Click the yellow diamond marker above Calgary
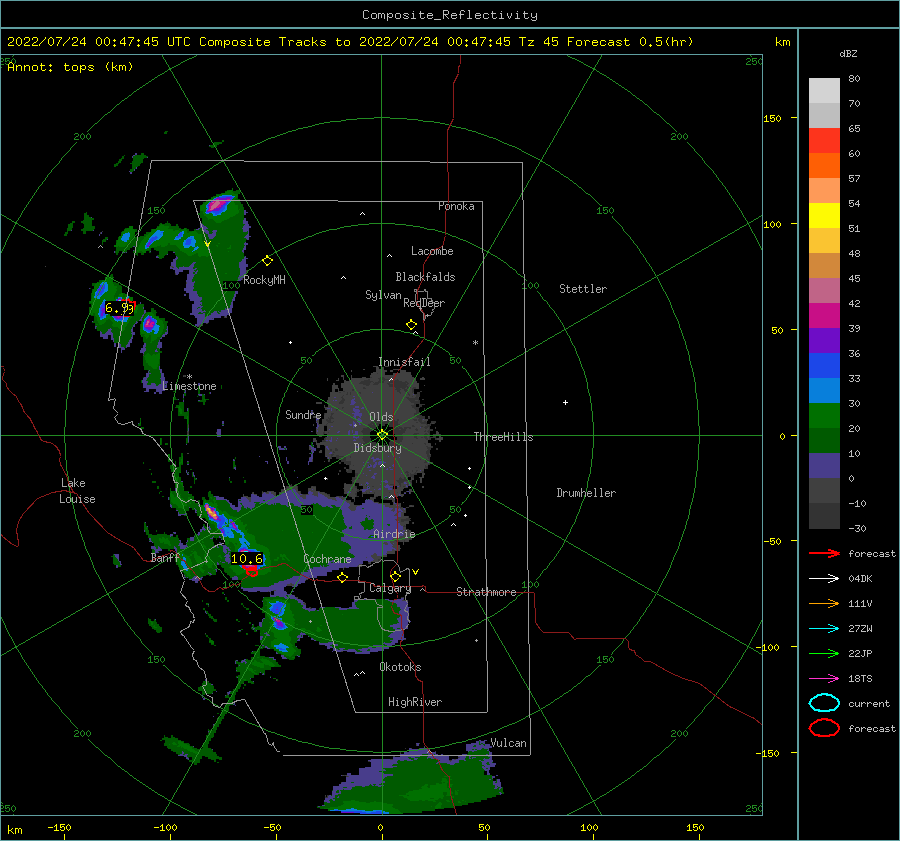Screen dimensions: 900x841 coord(395,576)
